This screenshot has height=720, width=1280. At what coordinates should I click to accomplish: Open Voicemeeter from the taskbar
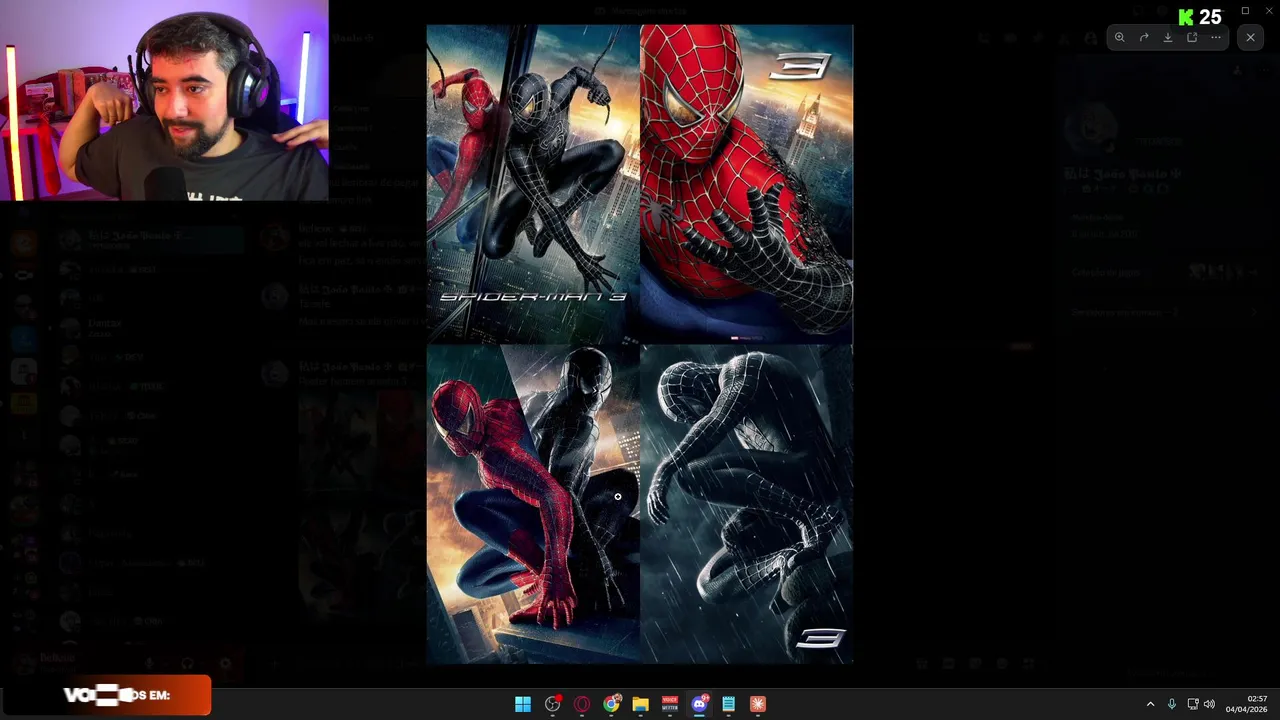[x=670, y=704]
